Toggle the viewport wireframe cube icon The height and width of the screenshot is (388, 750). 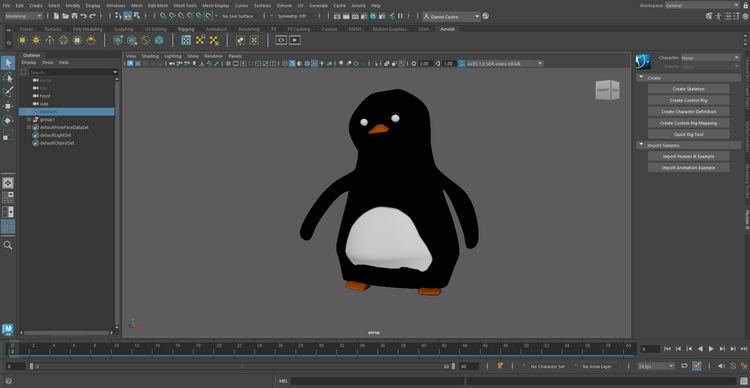(x=285, y=63)
